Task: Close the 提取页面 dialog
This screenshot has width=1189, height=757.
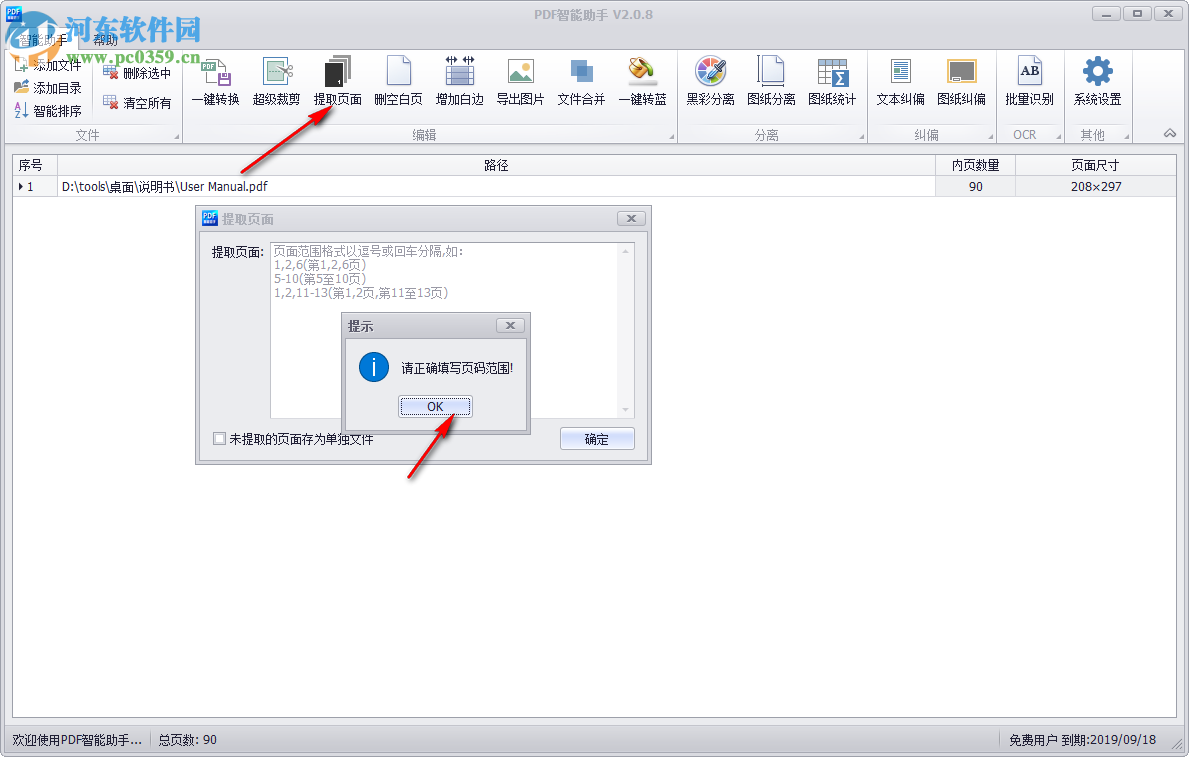Action: pos(631,218)
